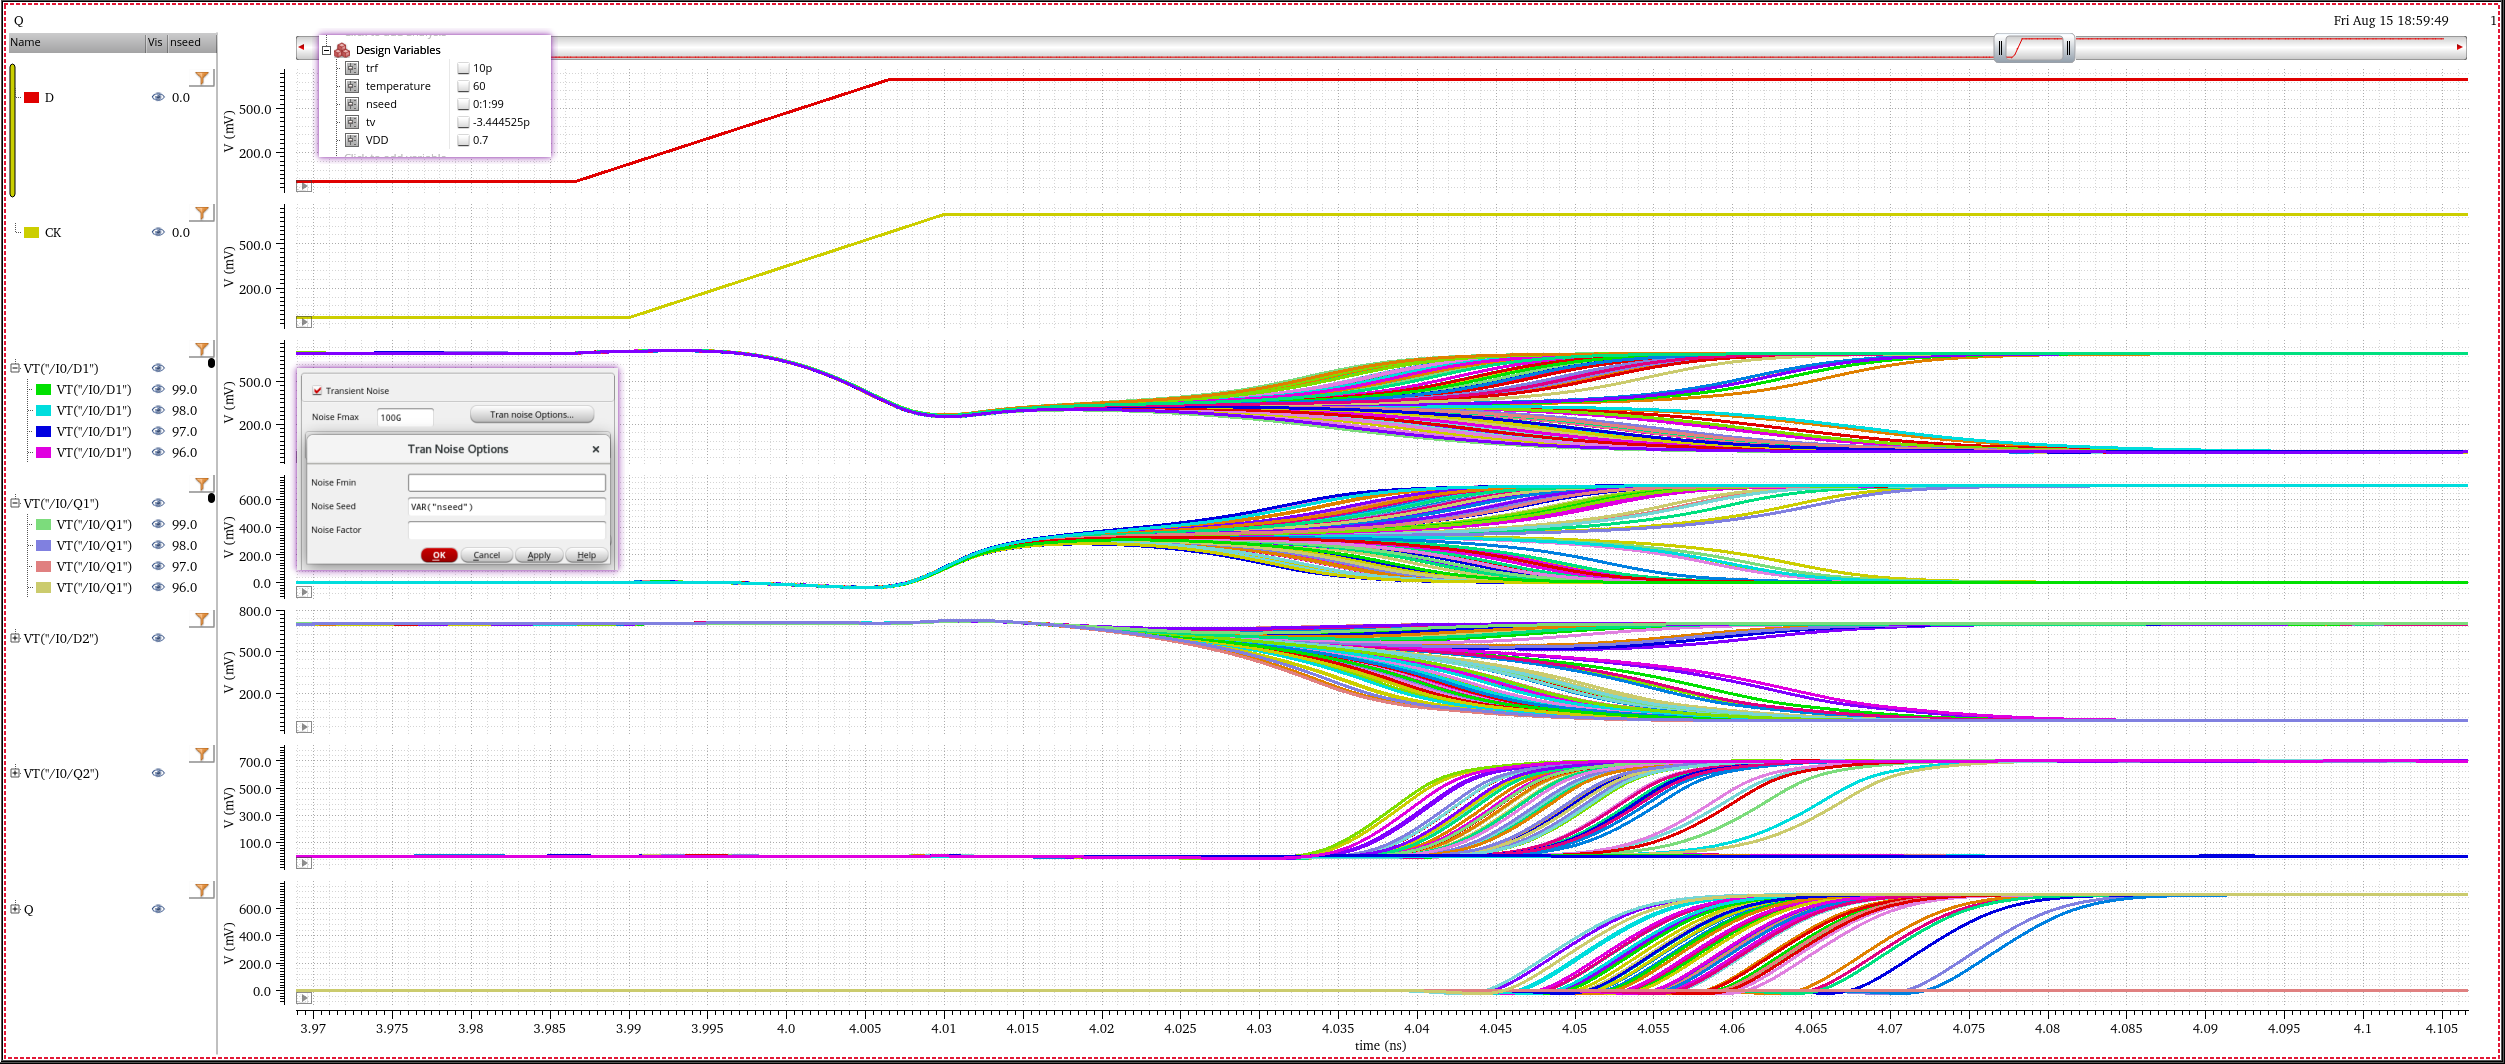Click the funnel icon above the Q strip
The width and height of the screenshot is (2505, 1064).
tap(202, 890)
